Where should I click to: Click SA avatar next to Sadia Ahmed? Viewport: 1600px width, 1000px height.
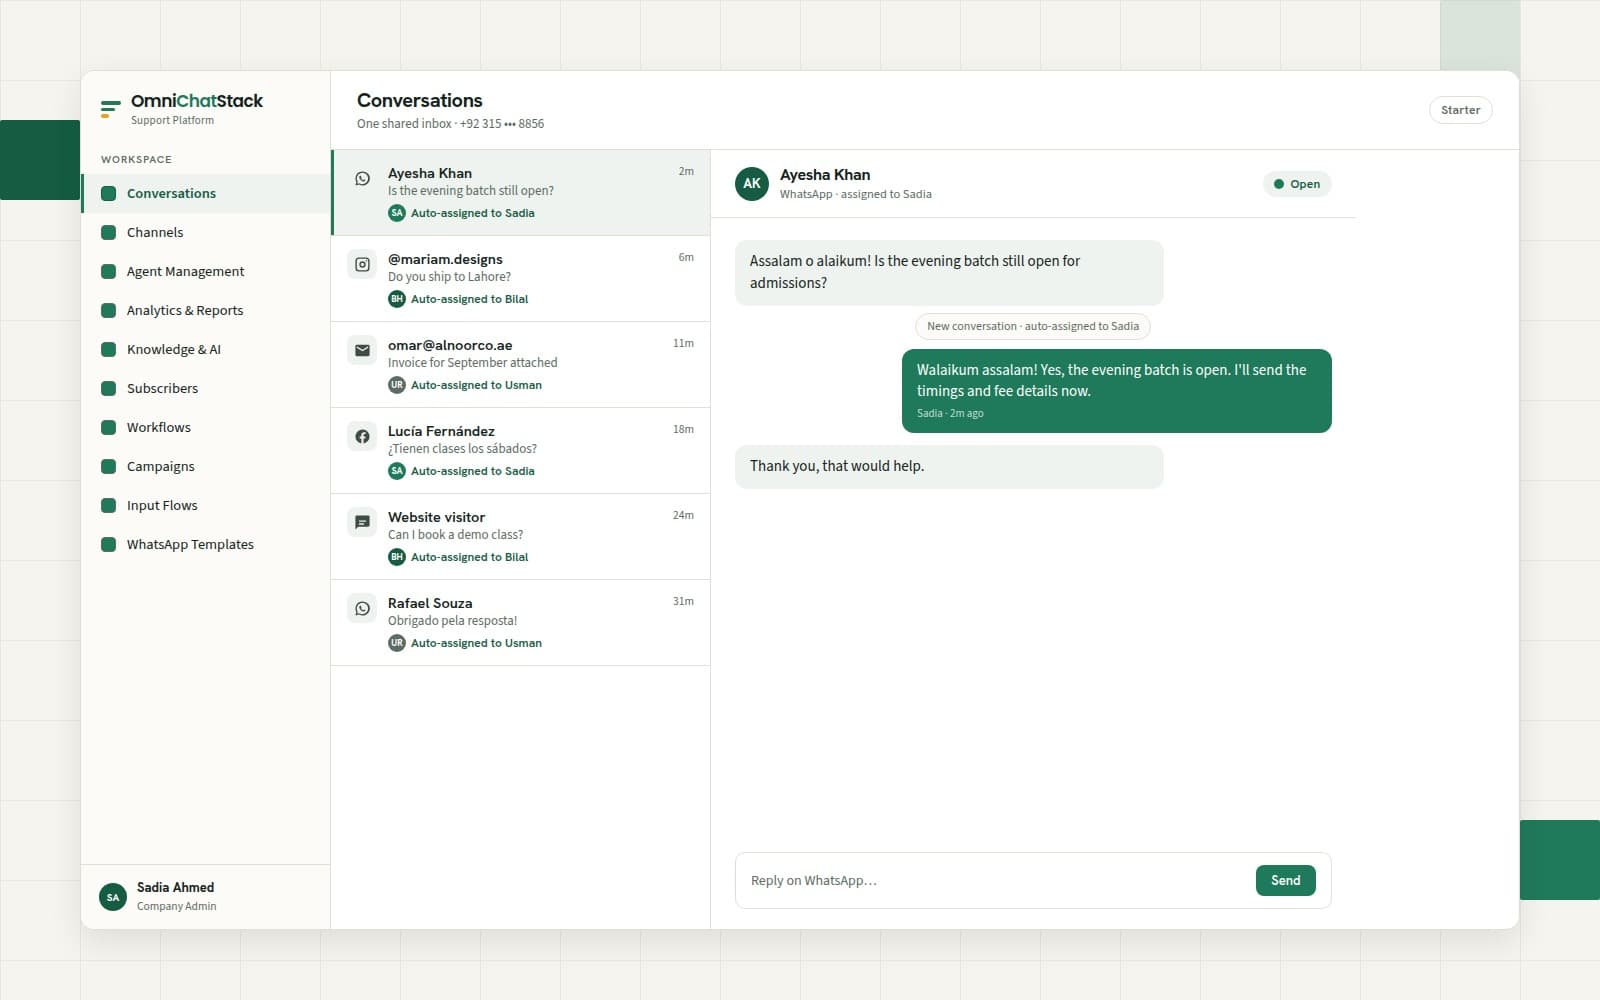coord(113,897)
